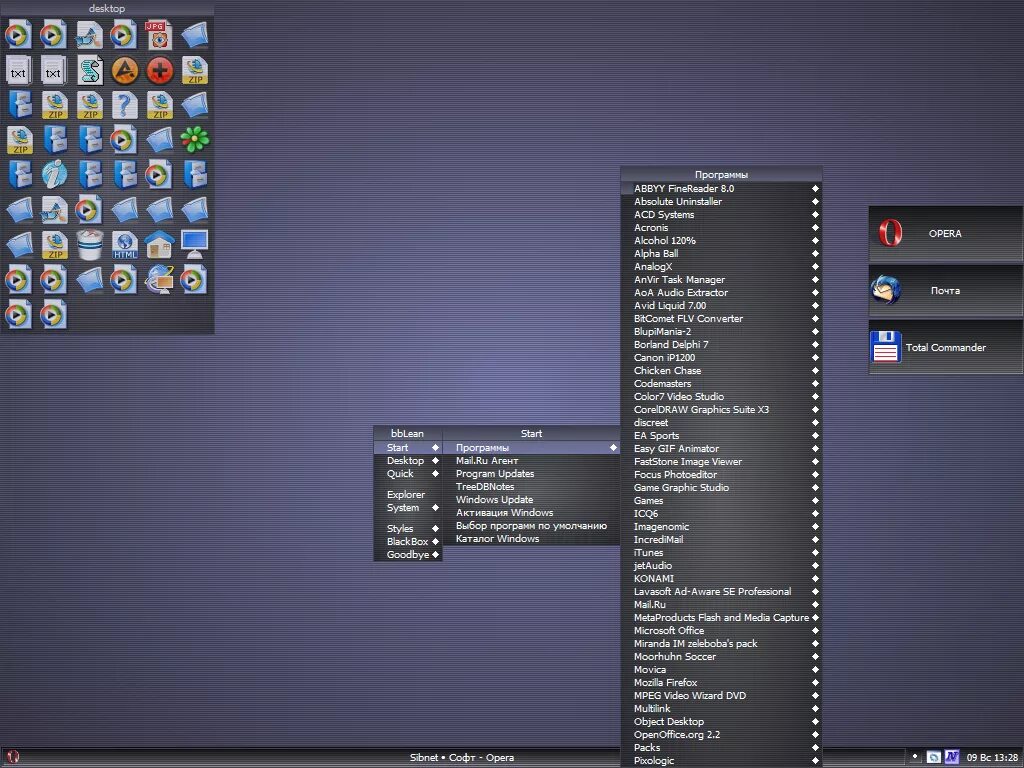This screenshot has height=768, width=1024.
Task: Open Miranda IM zeleboba's pack folder
Action: pyautogui.click(x=721, y=644)
